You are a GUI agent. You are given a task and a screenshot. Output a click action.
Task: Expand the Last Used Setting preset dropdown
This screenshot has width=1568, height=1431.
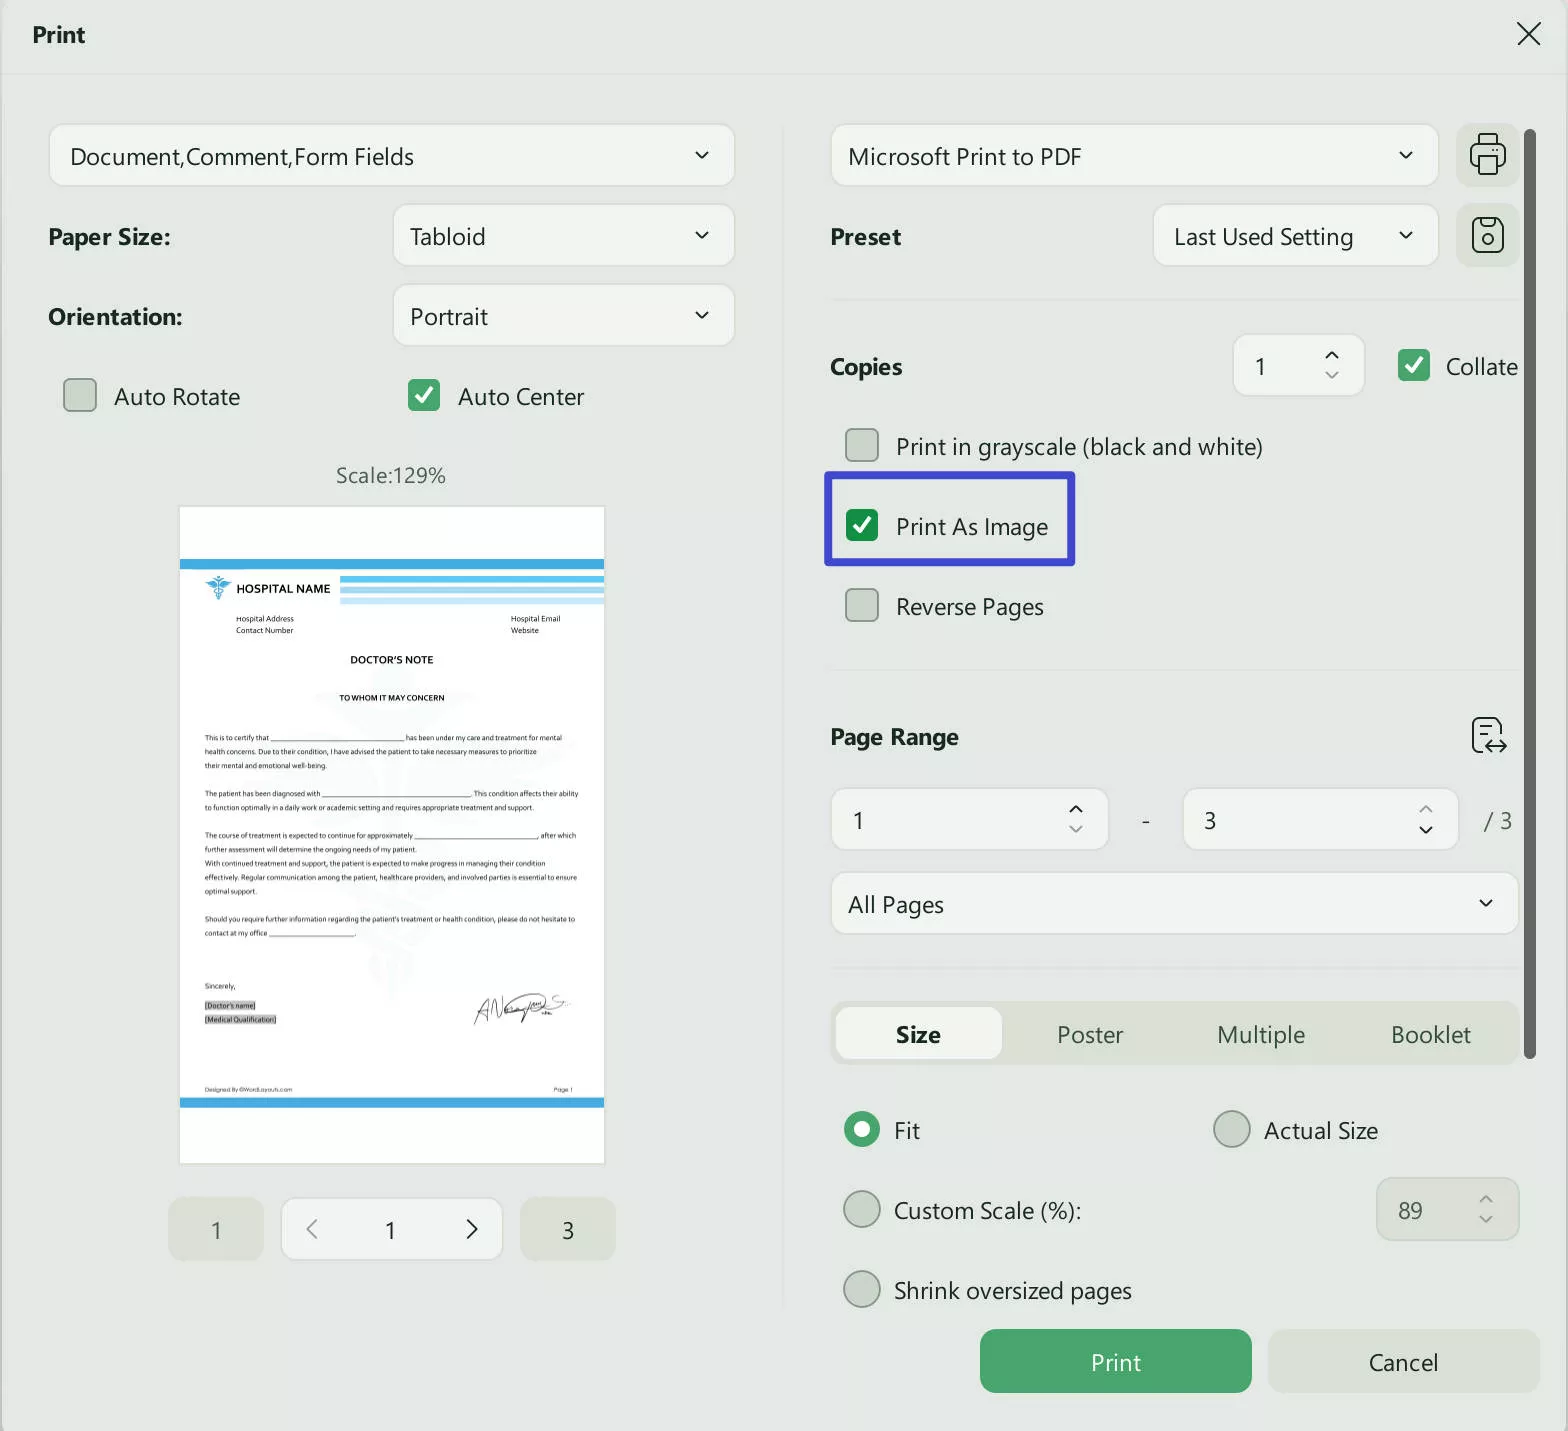point(1296,235)
